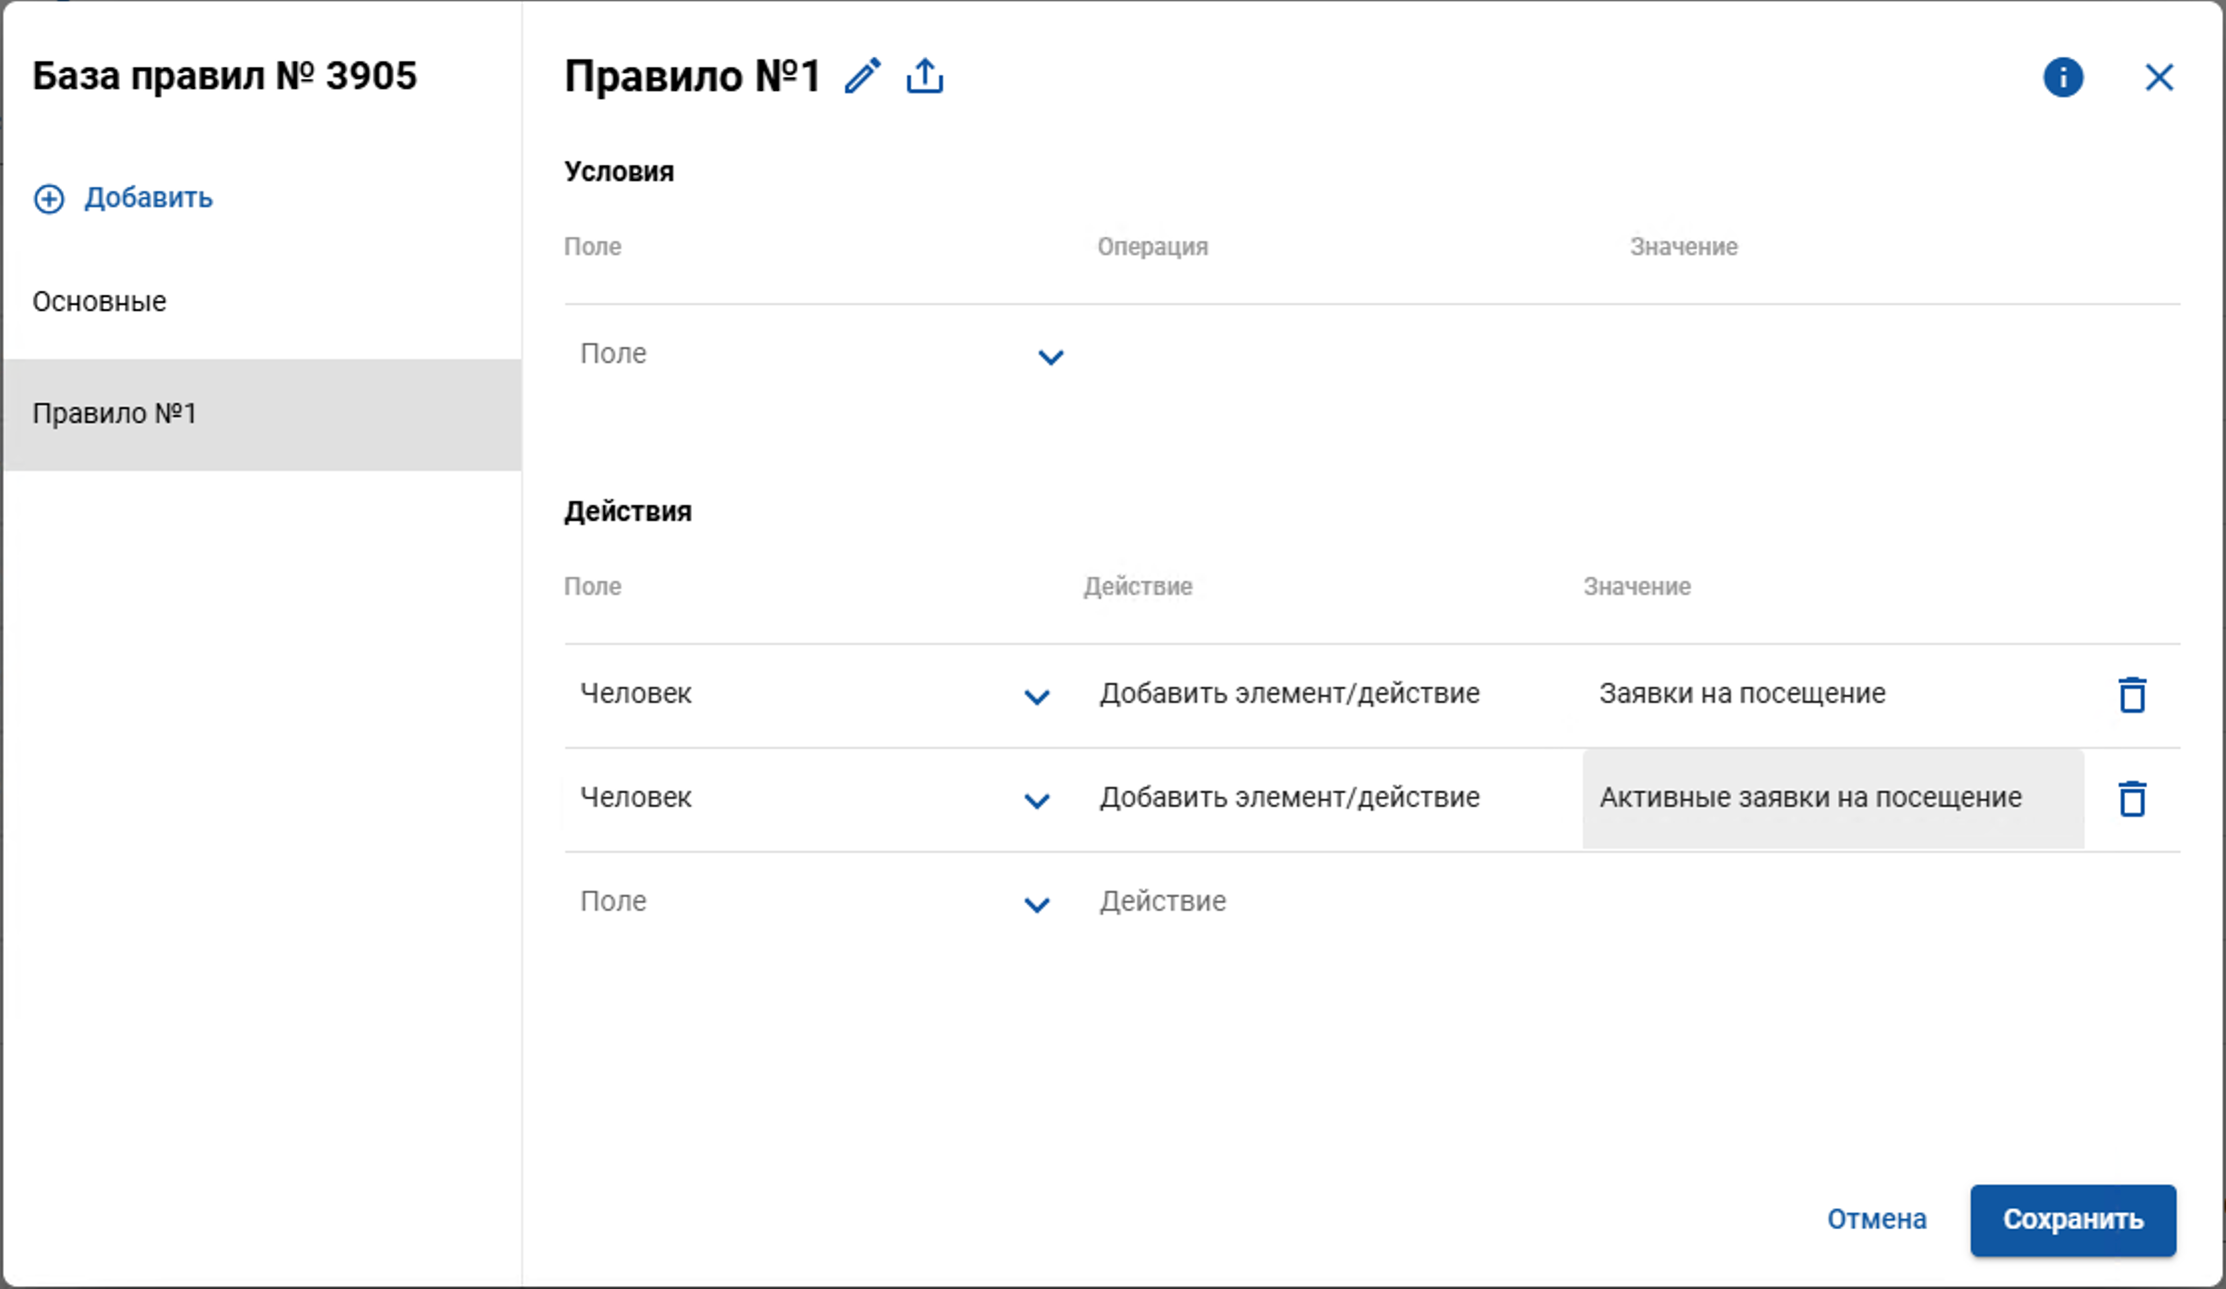Click the Заявки на посещение value field
The height and width of the screenshot is (1289, 2226).
pos(1742,694)
